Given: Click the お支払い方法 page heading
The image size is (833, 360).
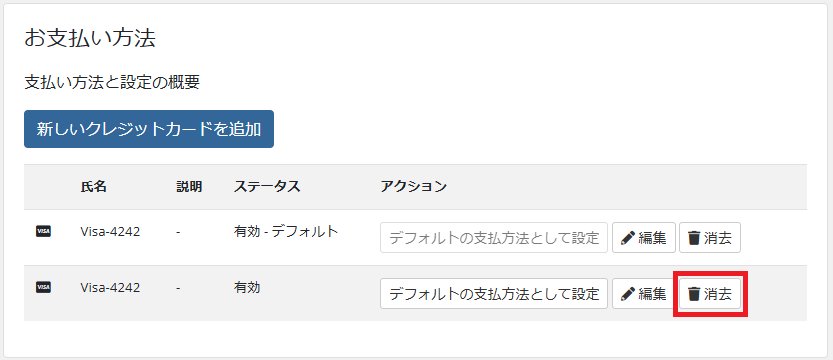Looking at the screenshot, I should coord(90,39).
